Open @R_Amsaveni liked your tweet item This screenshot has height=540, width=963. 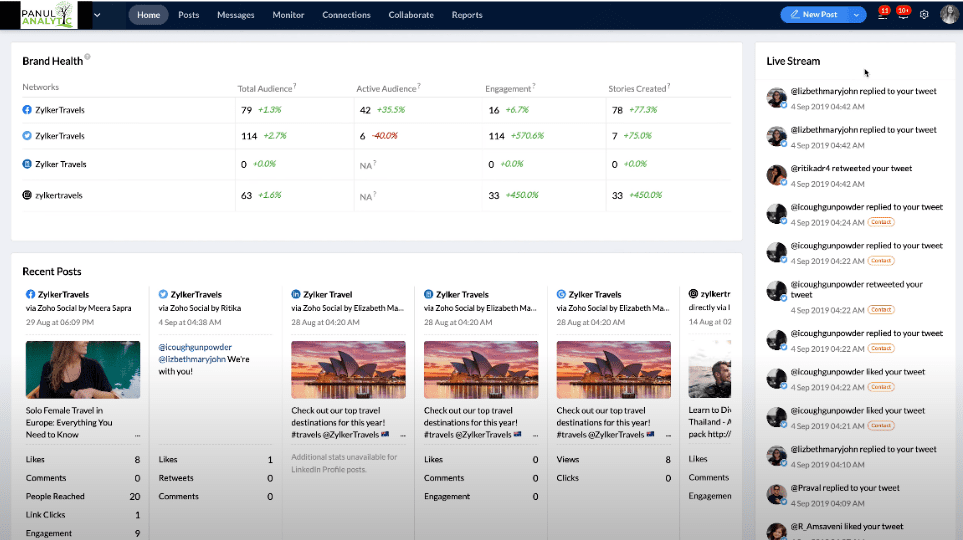(846, 526)
